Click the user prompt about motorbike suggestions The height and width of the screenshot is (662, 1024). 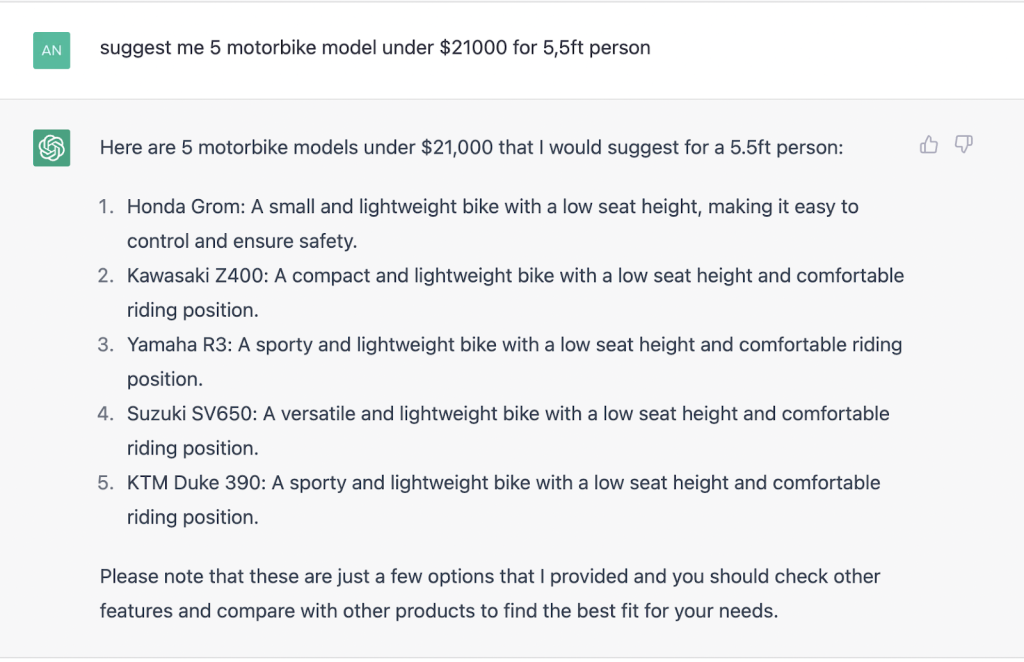(x=375, y=48)
